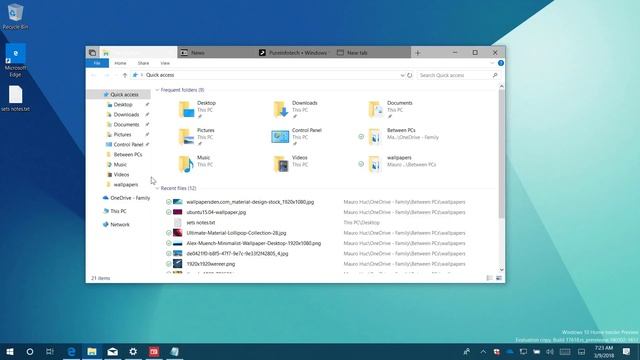This screenshot has height=360, width=640.
Task: Select Music in navigation pane
Action: [119, 164]
